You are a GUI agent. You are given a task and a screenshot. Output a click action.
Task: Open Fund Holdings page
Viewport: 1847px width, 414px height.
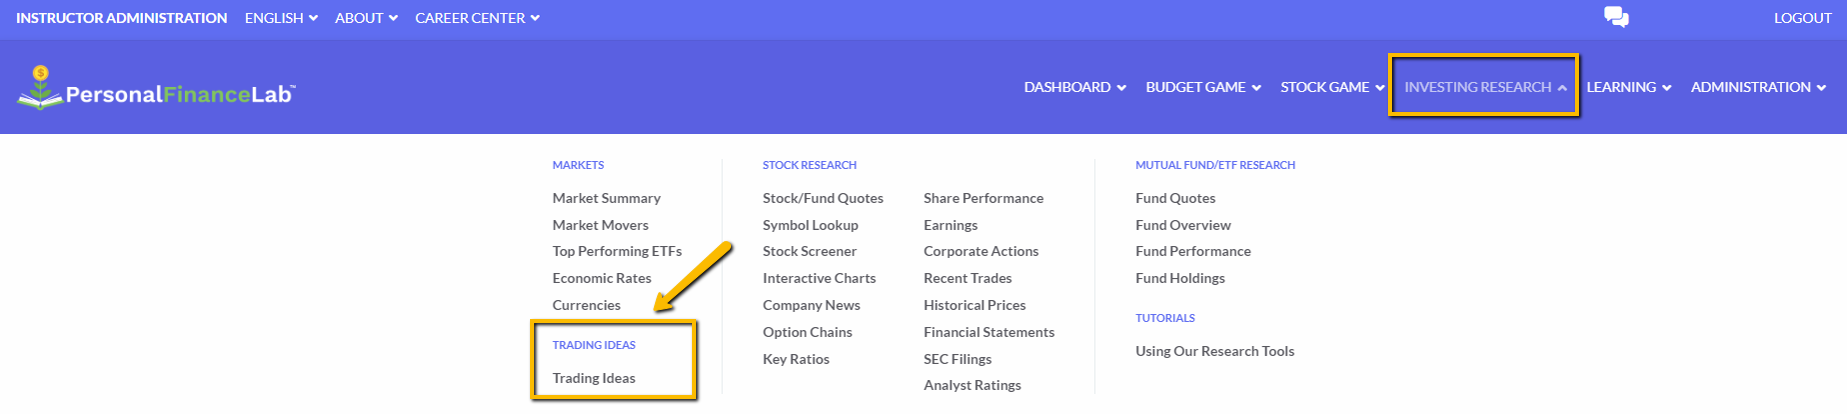[x=1180, y=278]
